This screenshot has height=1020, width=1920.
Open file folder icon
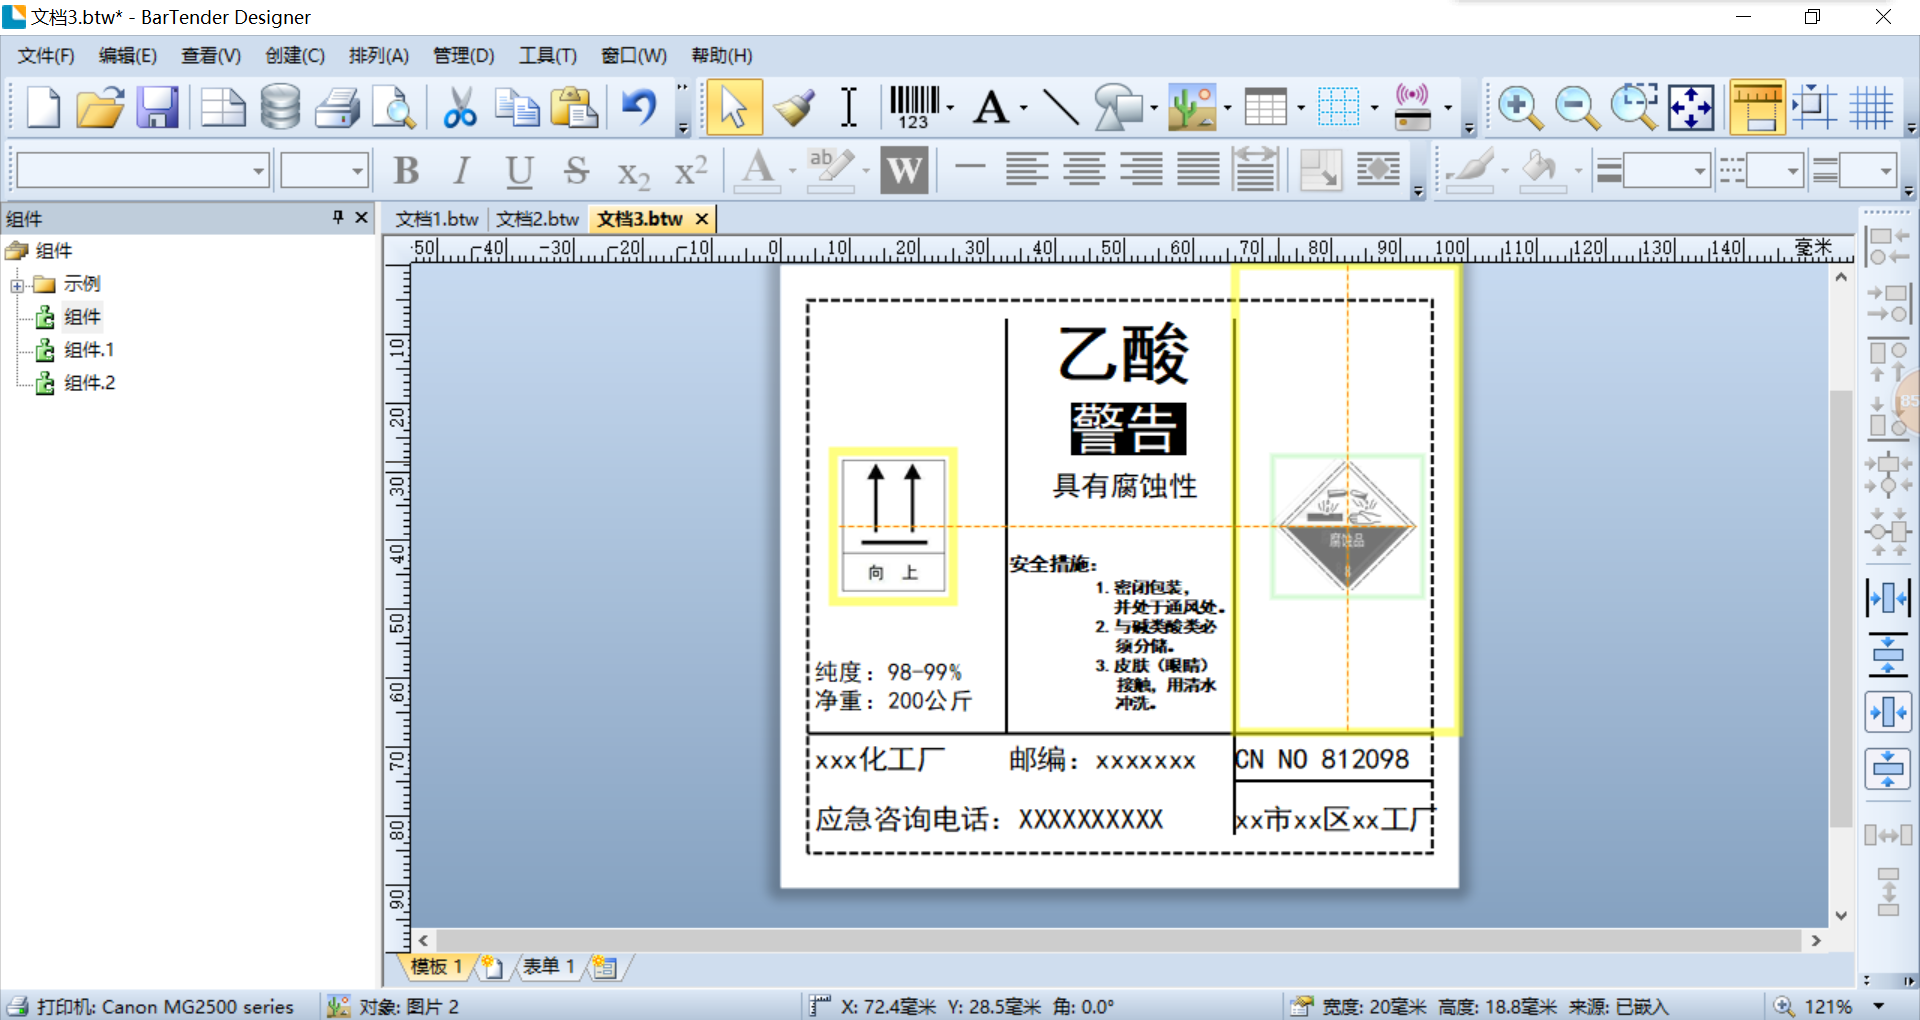click(100, 107)
